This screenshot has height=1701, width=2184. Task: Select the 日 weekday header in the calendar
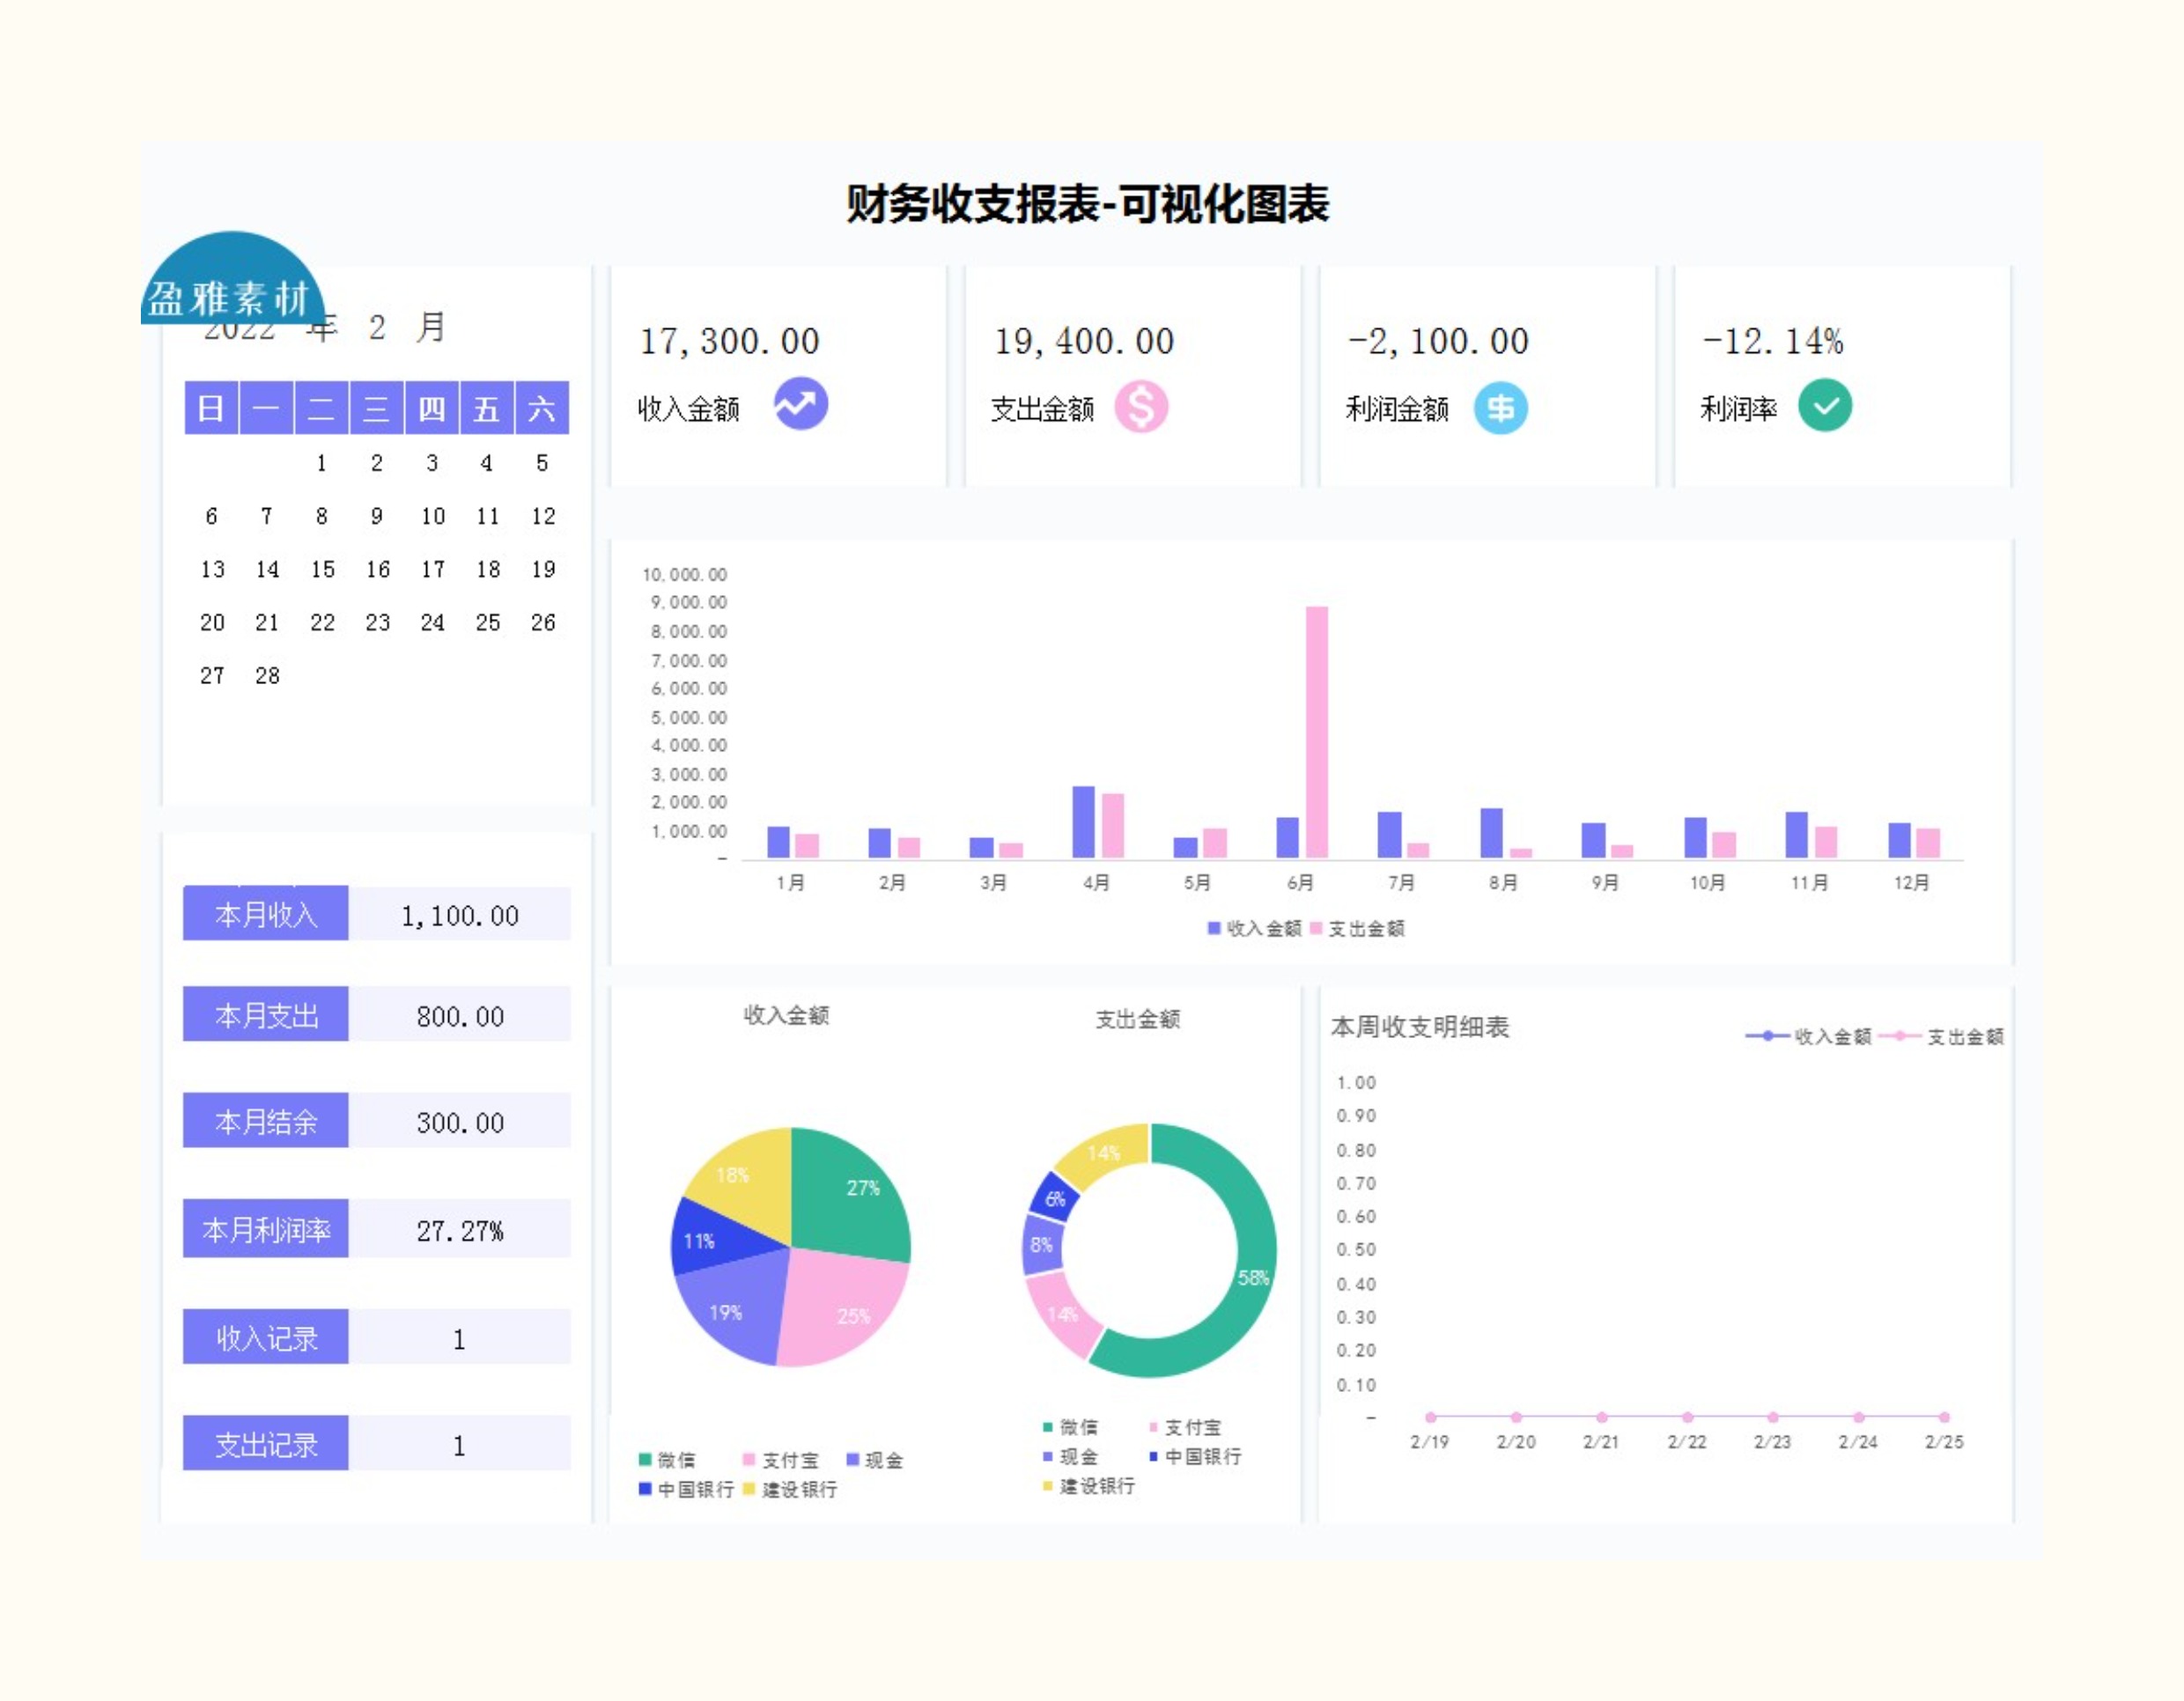(x=211, y=408)
